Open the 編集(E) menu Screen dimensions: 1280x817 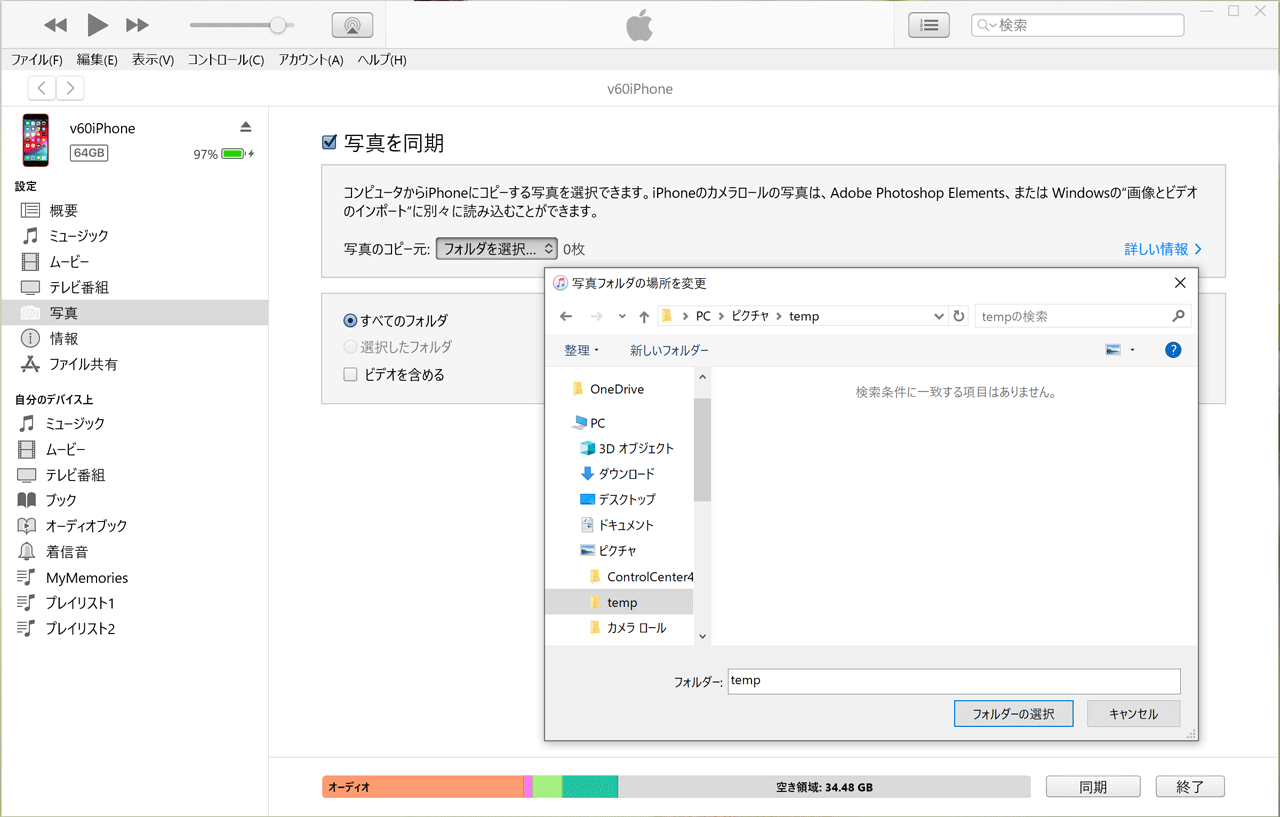[x=97, y=60]
